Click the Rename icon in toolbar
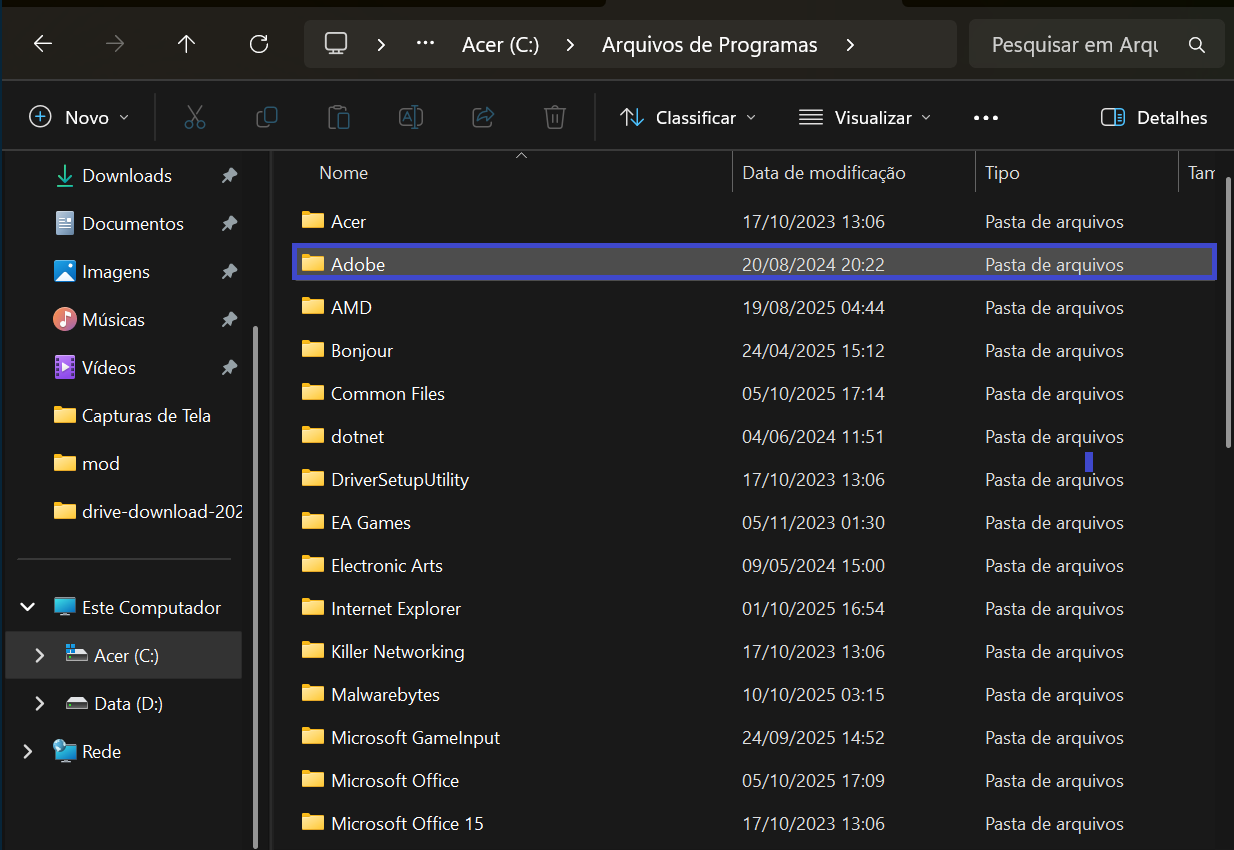Image resolution: width=1234 pixels, height=850 pixels. click(x=411, y=118)
